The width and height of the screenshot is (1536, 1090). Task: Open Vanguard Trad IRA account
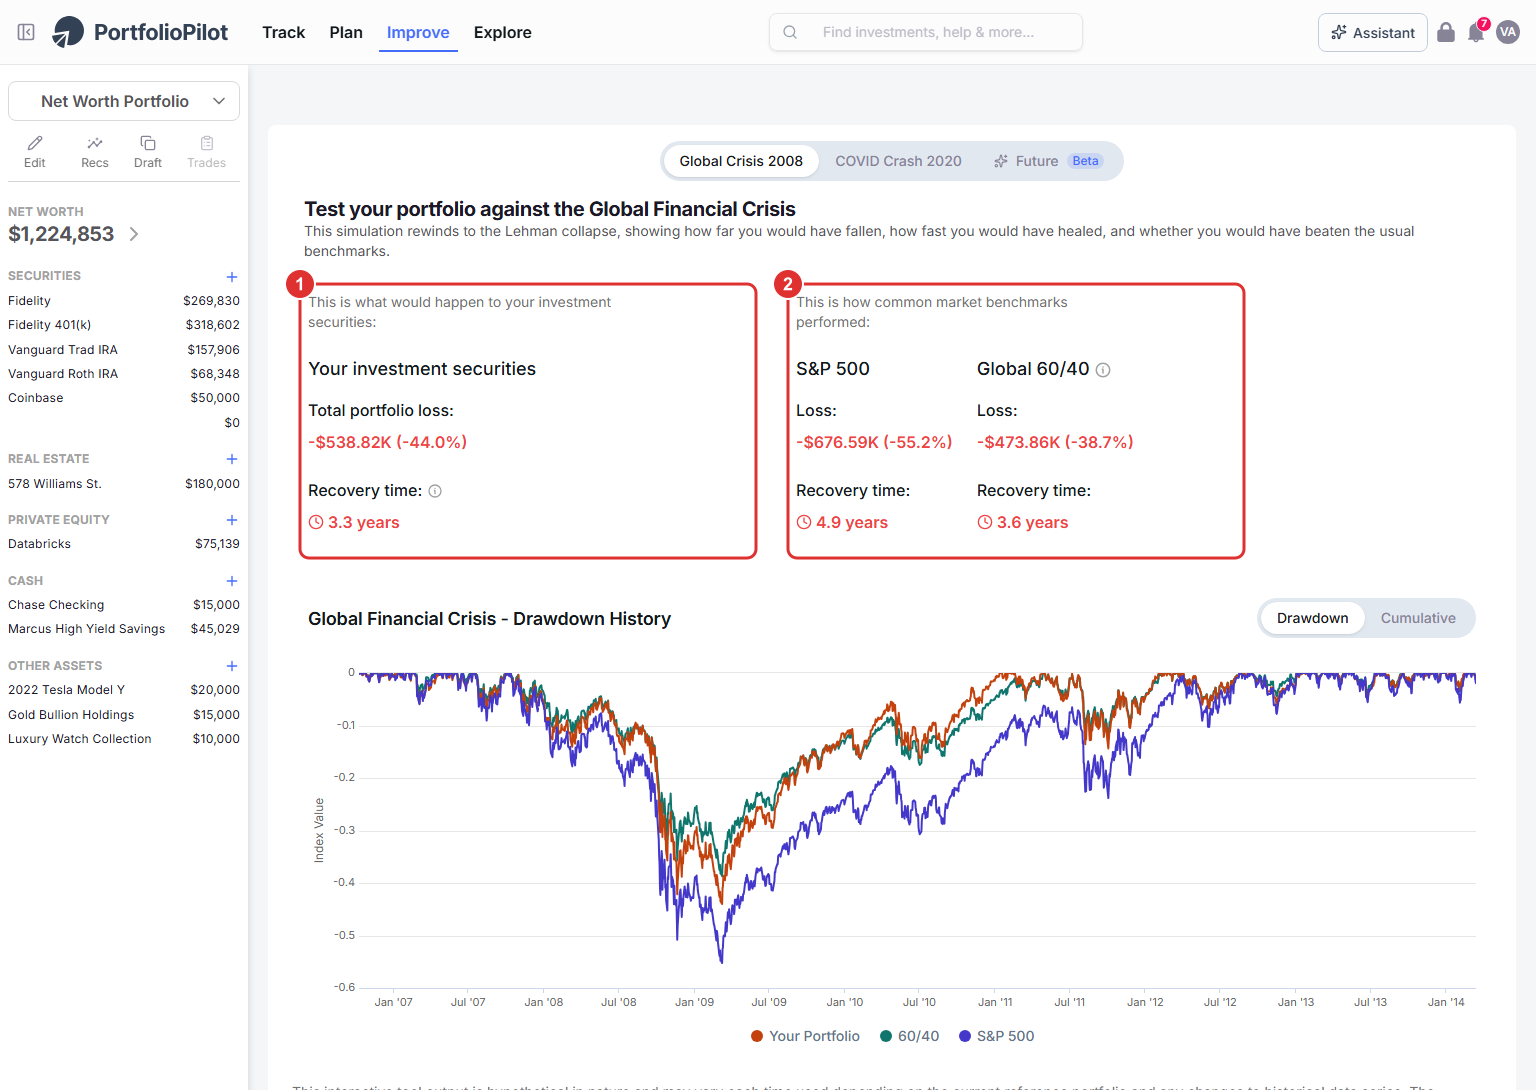(x=124, y=350)
